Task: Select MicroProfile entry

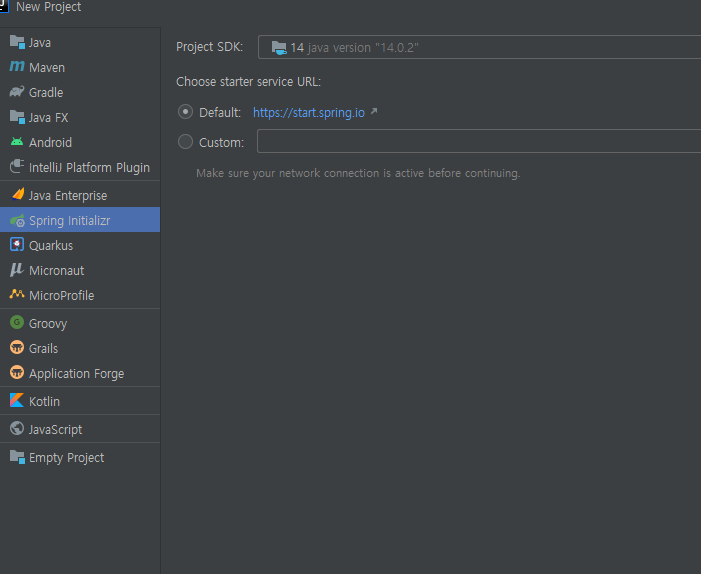Action: (80, 295)
